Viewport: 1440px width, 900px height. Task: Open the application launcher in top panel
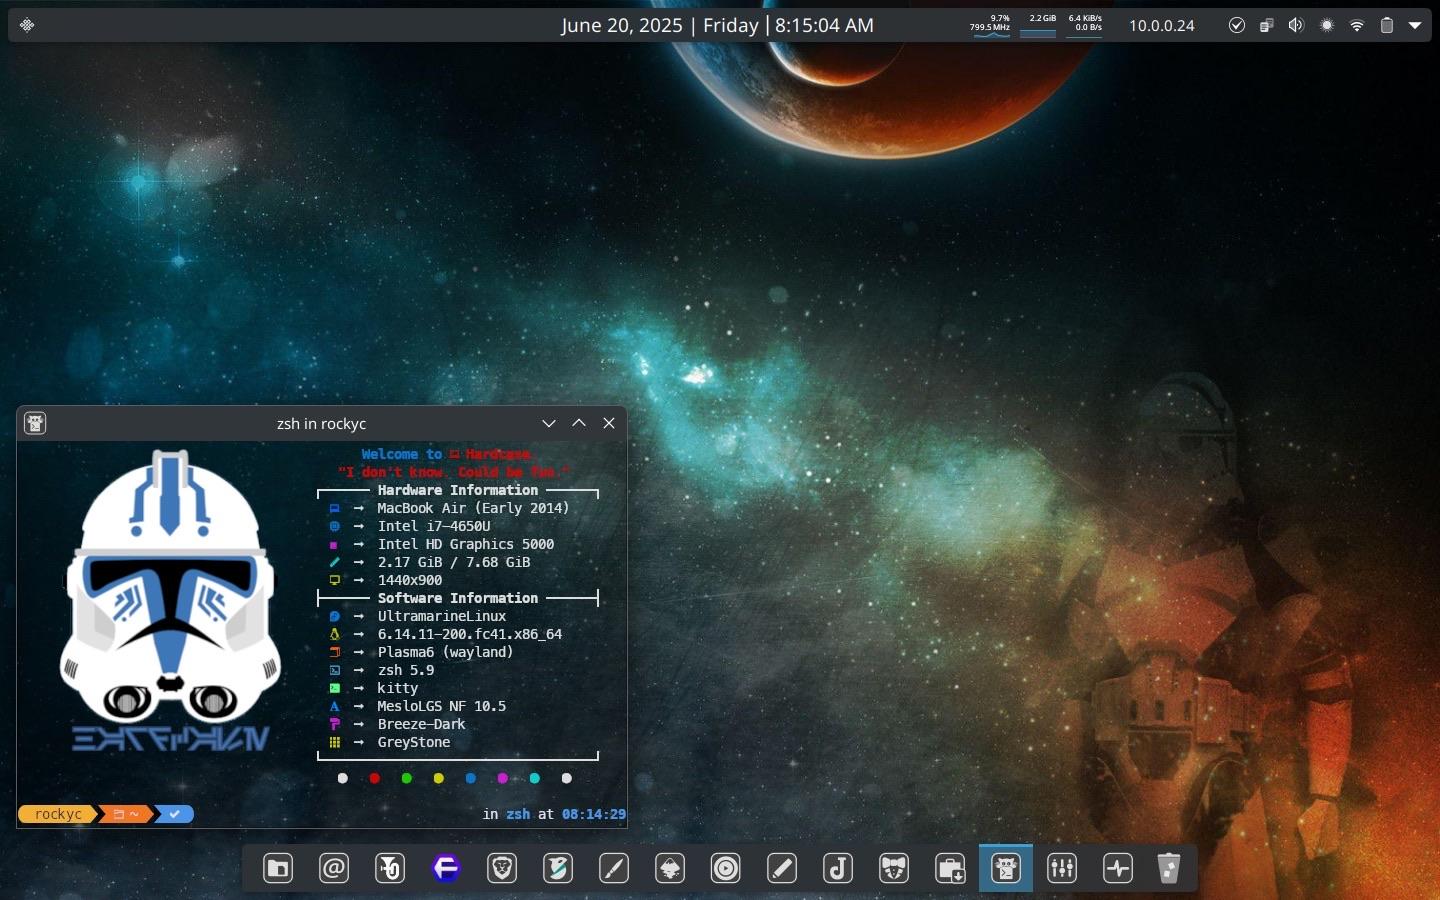pyautogui.click(x=27, y=25)
